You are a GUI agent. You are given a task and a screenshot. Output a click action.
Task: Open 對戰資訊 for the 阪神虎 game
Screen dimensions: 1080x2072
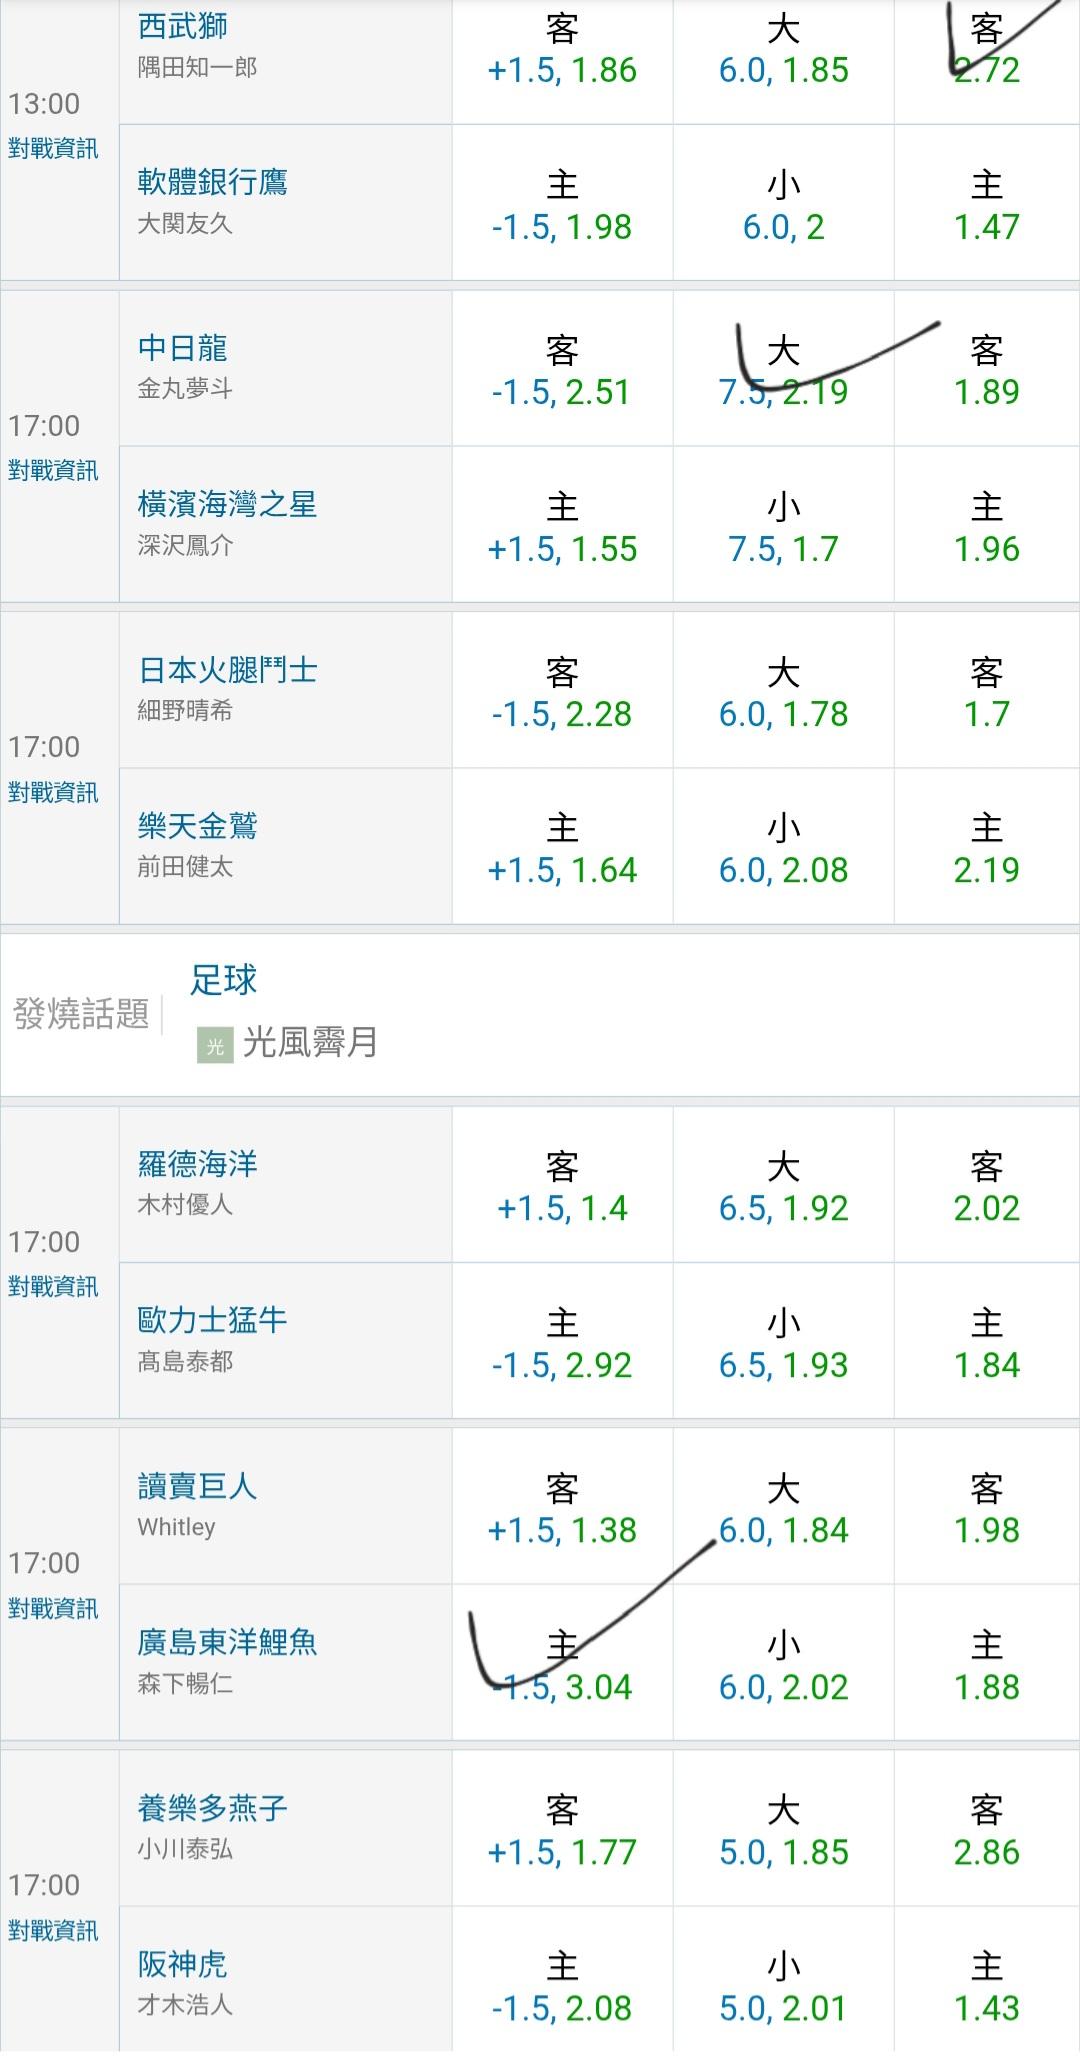click(x=54, y=1931)
